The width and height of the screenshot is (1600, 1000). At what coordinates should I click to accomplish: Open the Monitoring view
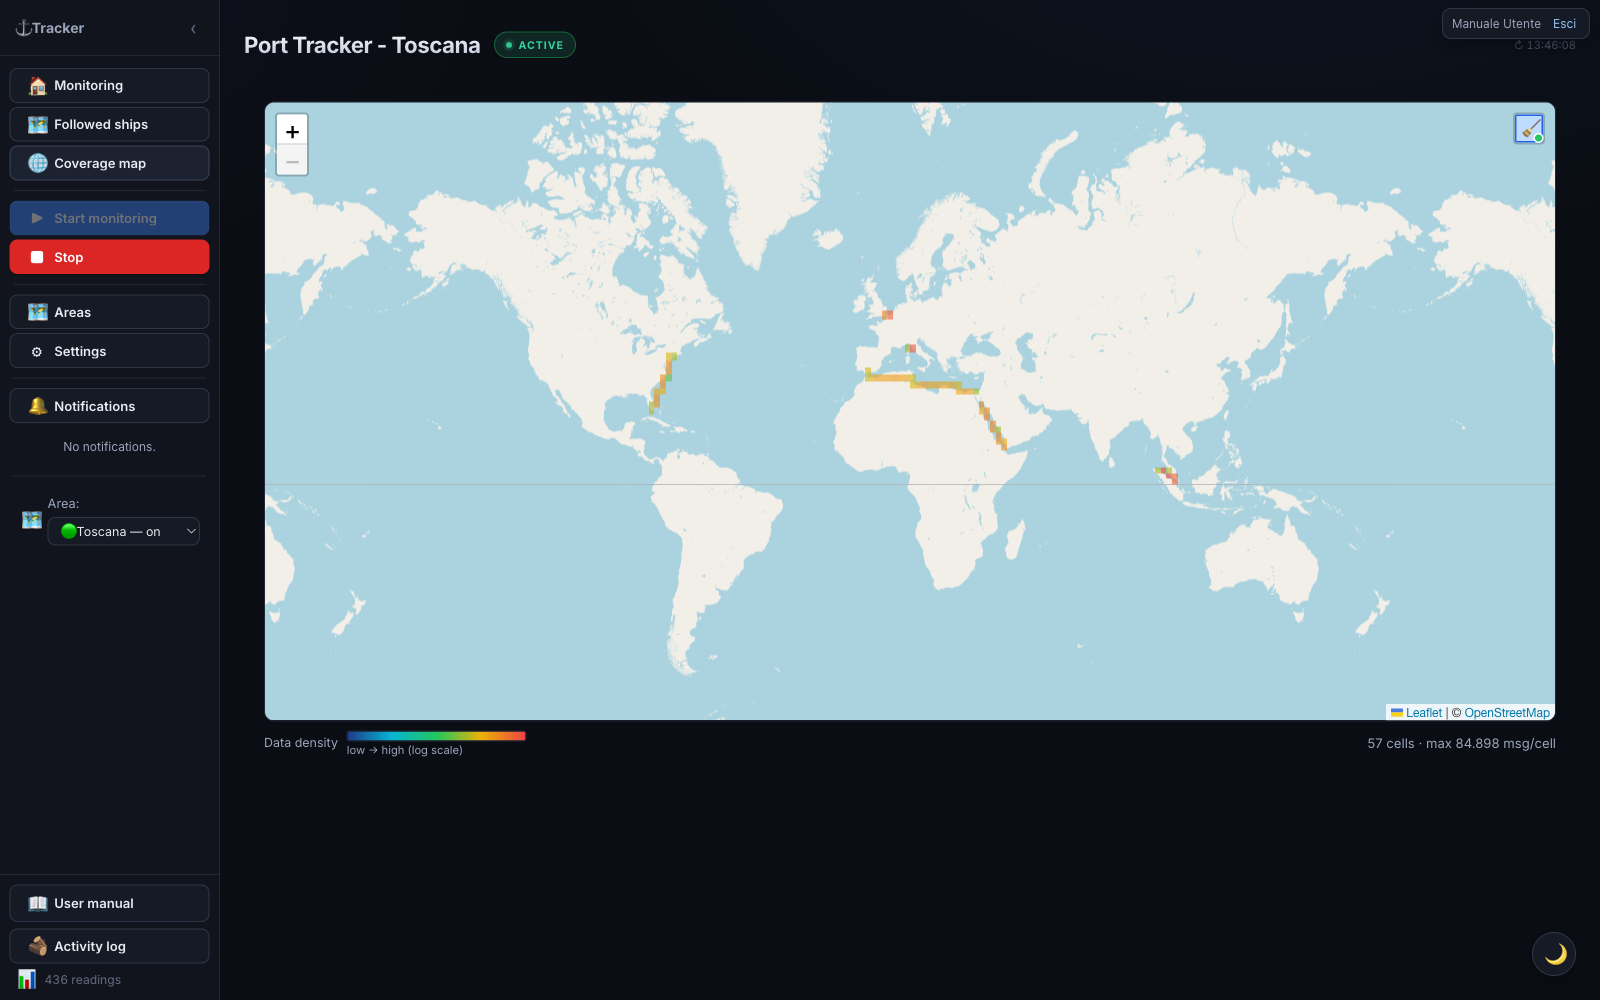click(109, 86)
